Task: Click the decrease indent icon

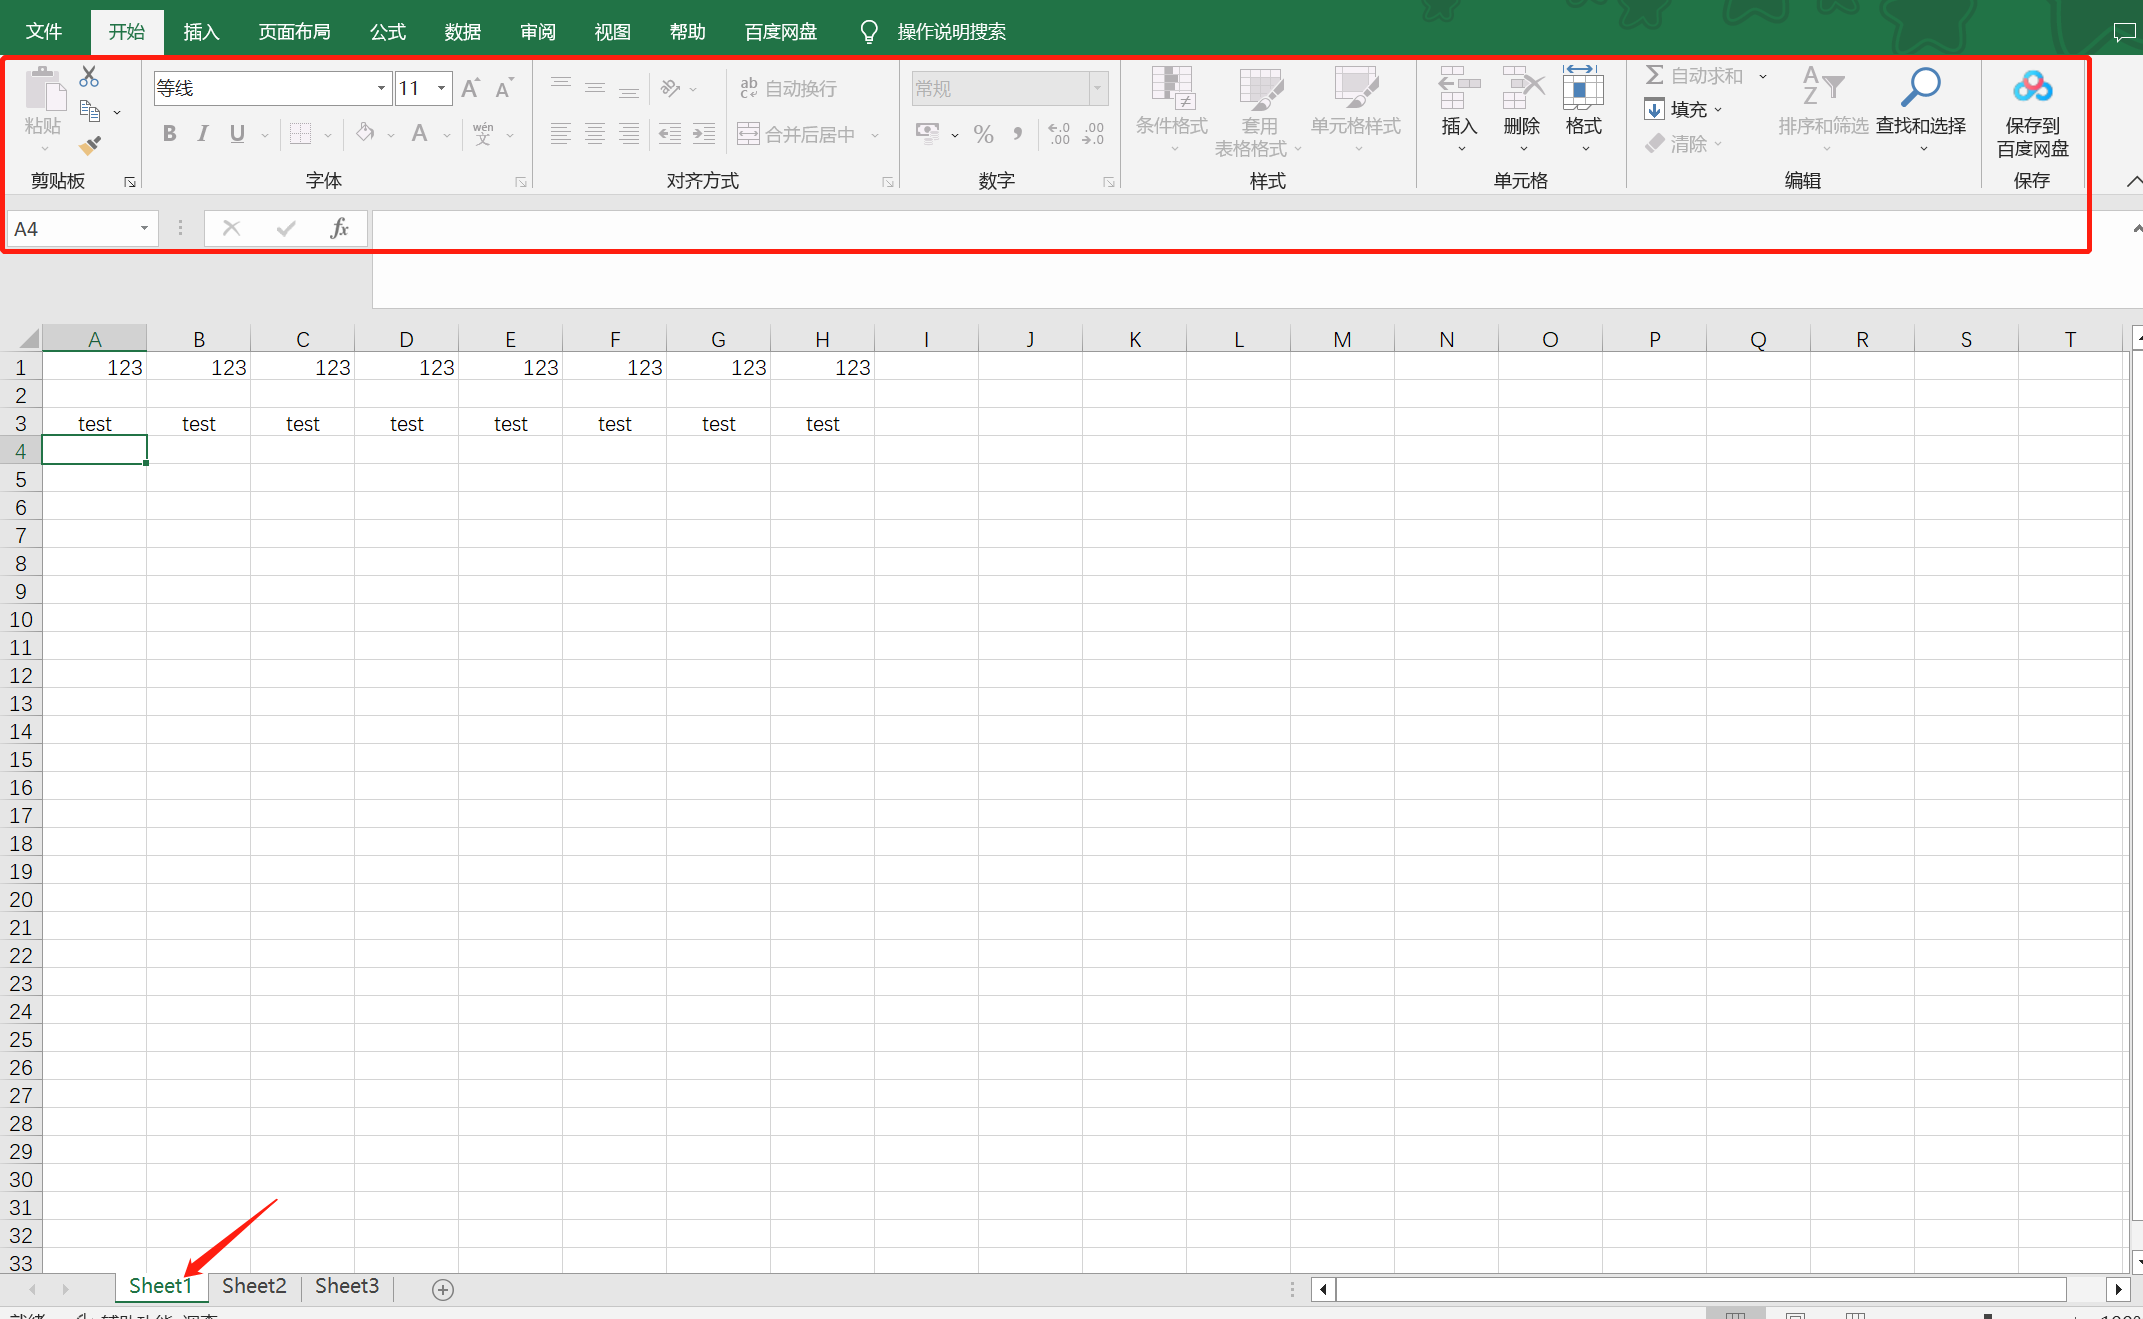Action: pyautogui.click(x=670, y=134)
